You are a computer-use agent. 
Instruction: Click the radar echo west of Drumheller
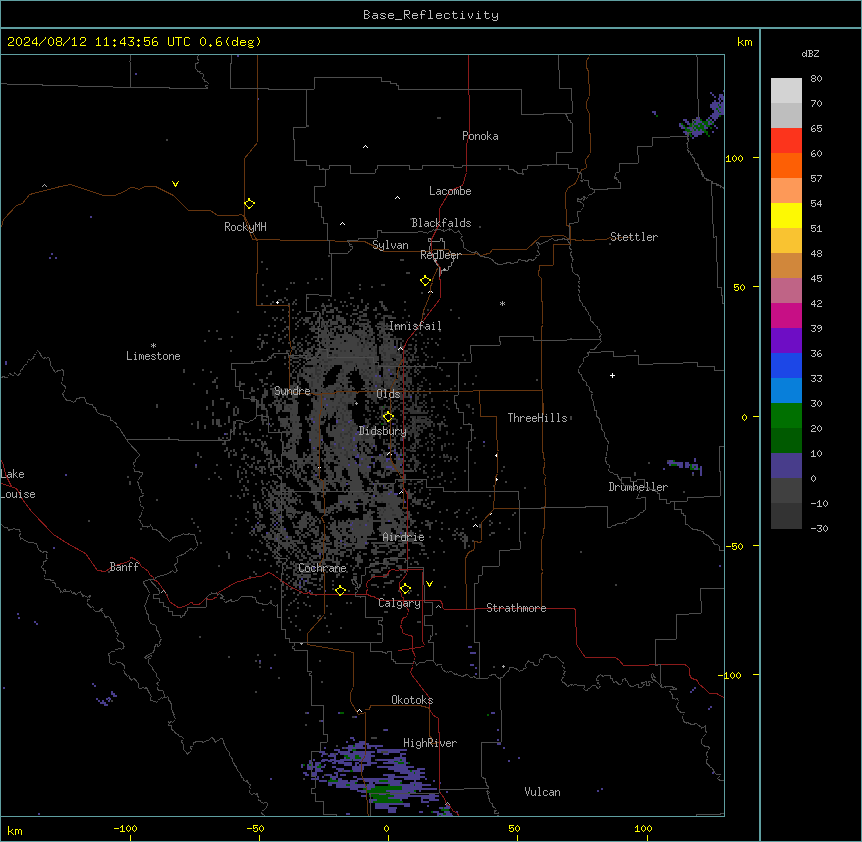pos(685,466)
